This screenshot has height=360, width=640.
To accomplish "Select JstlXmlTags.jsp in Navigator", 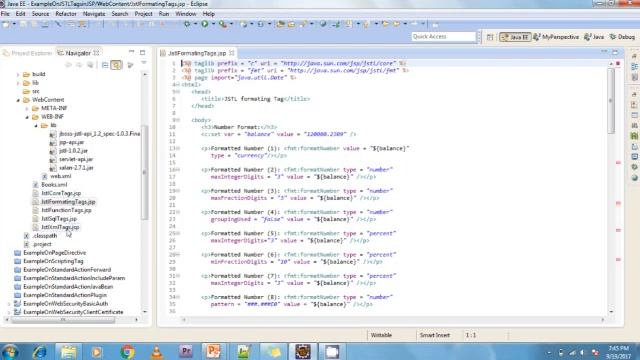I will click(60, 227).
